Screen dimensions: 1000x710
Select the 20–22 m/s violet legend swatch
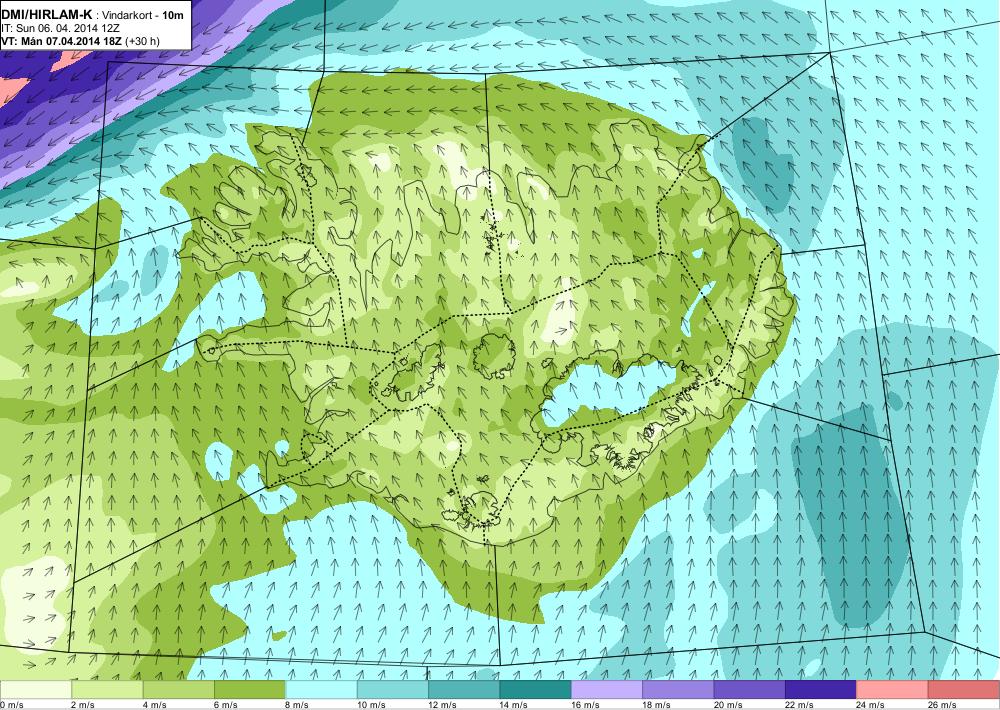pyautogui.click(x=750, y=690)
